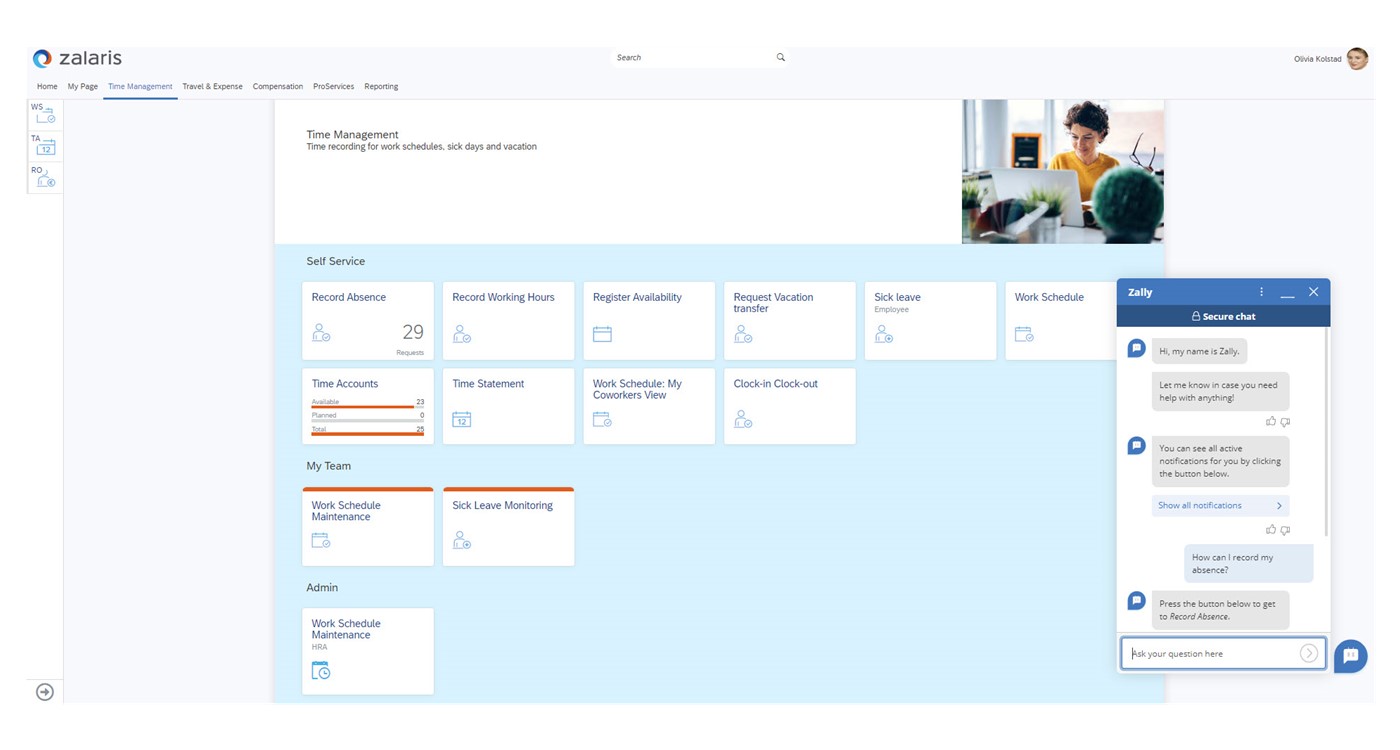Click the RO sidebar shortcut icon

[x=45, y=178]
